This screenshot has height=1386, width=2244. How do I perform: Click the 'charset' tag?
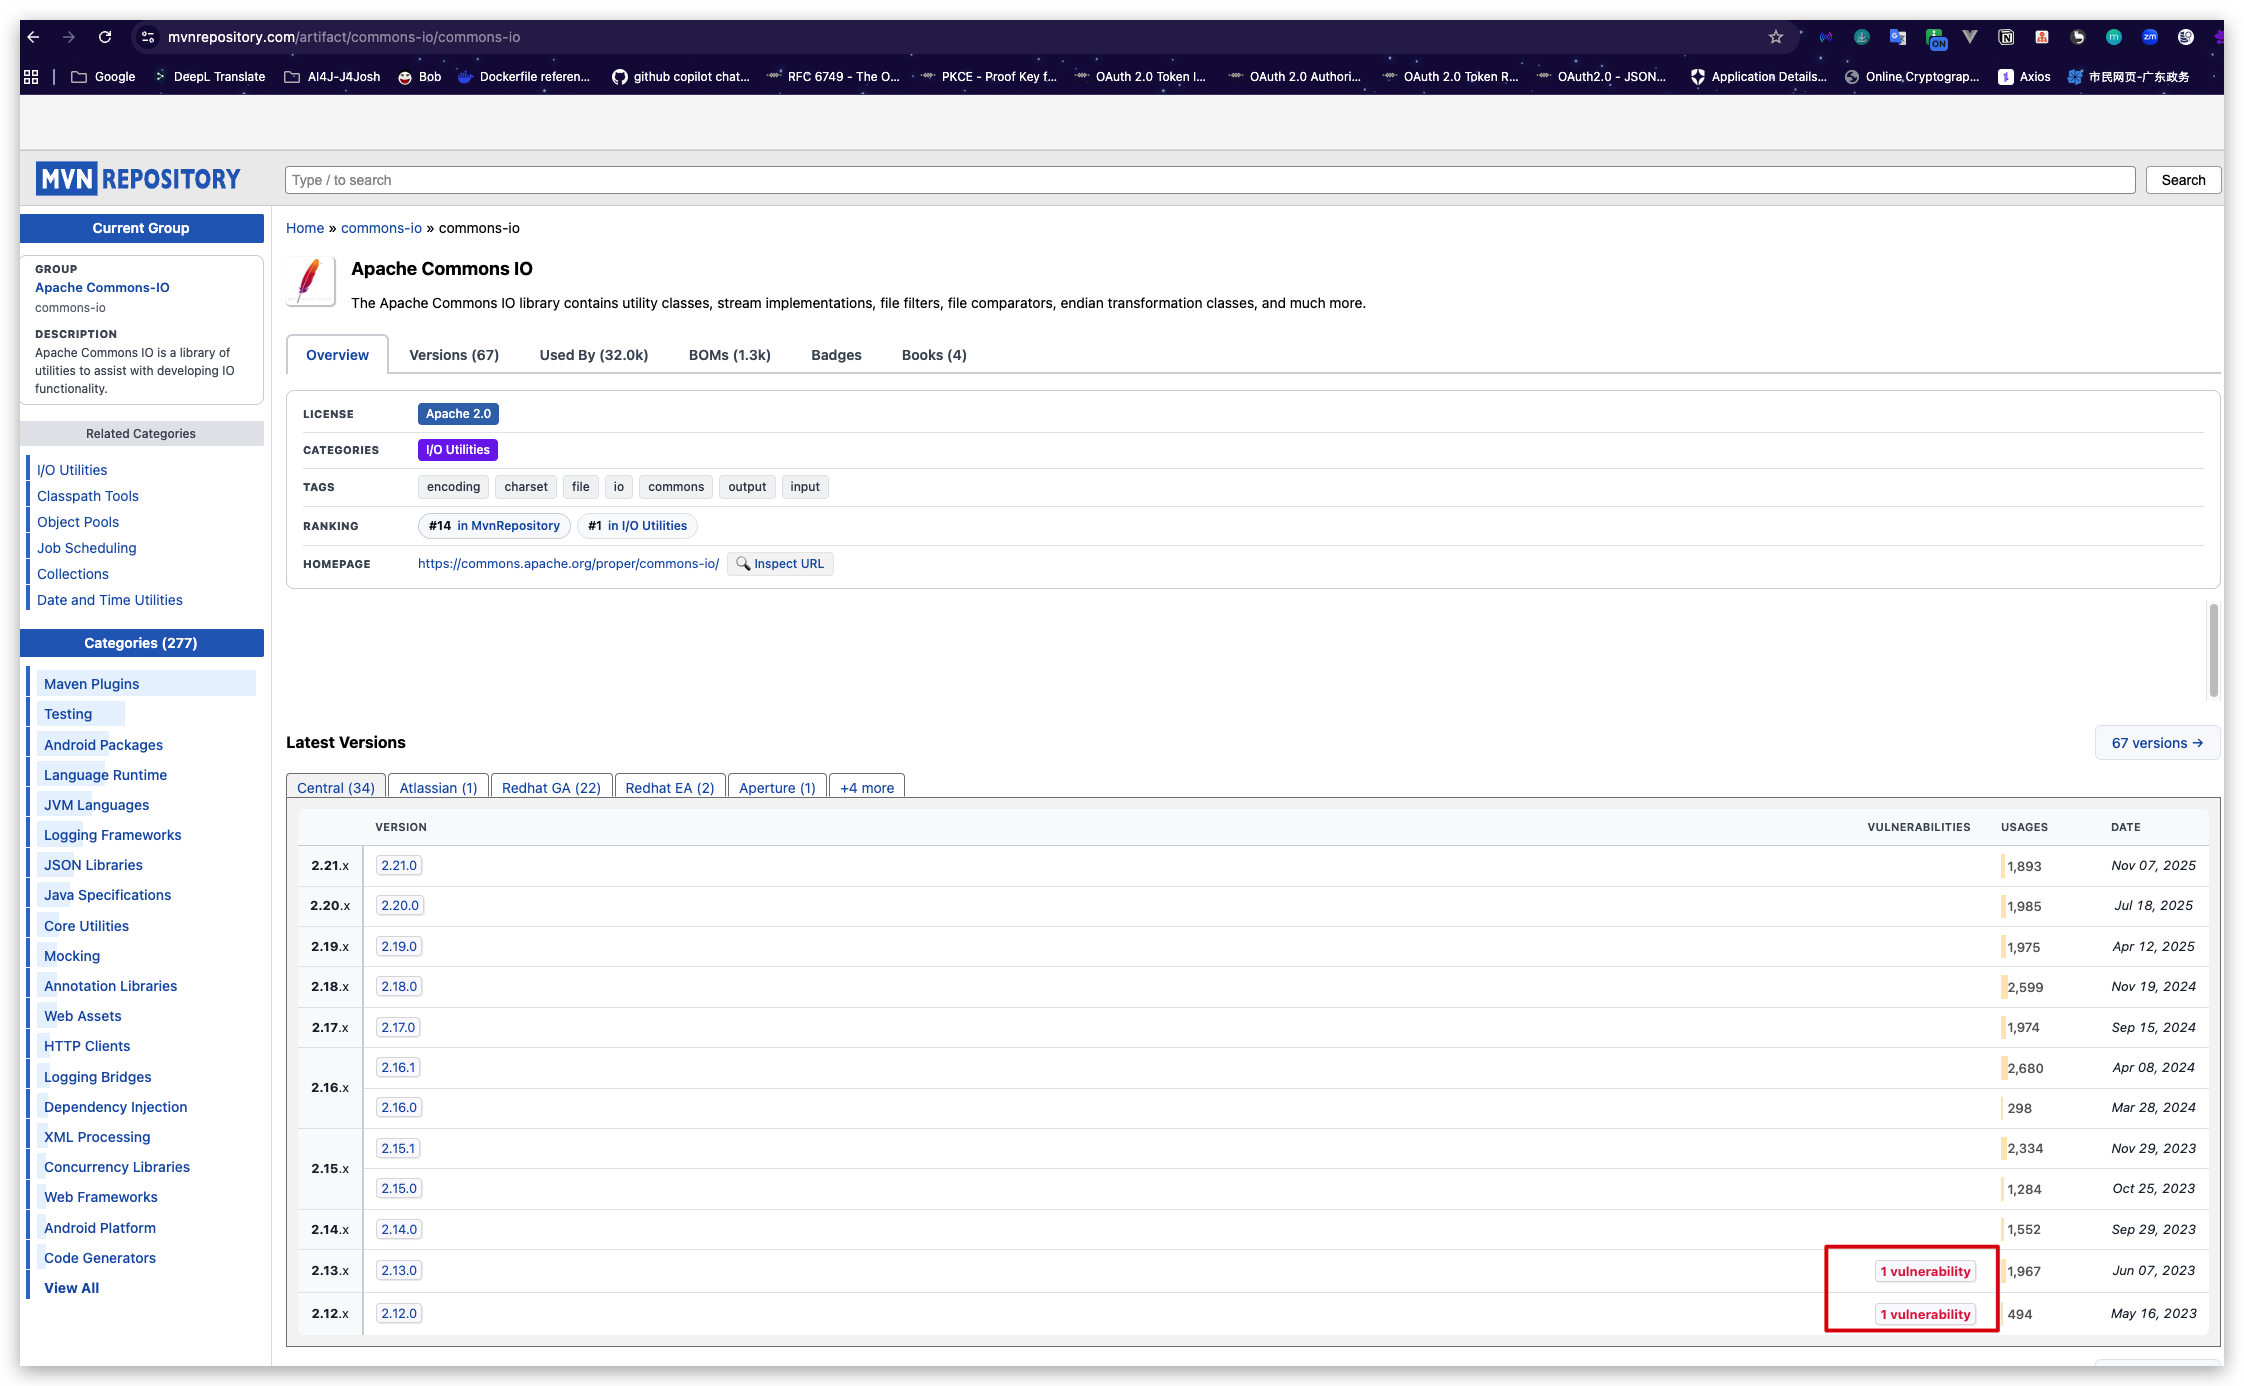(x=526, y=487)
